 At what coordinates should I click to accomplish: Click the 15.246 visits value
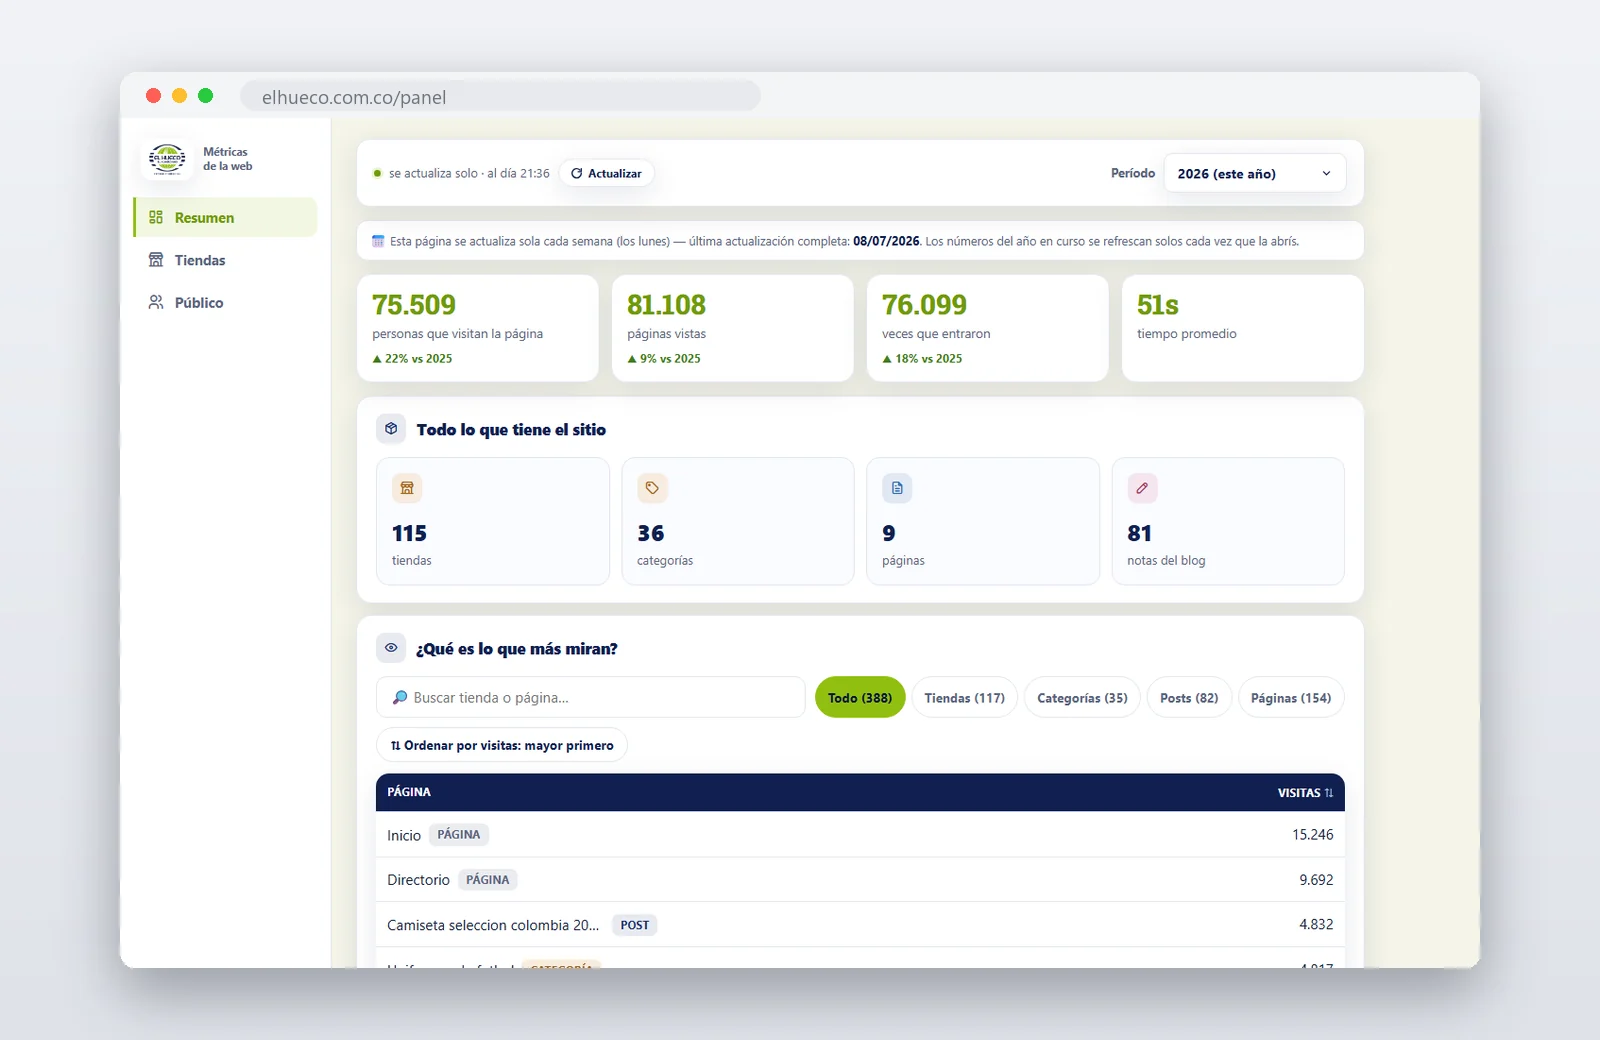1312,834
